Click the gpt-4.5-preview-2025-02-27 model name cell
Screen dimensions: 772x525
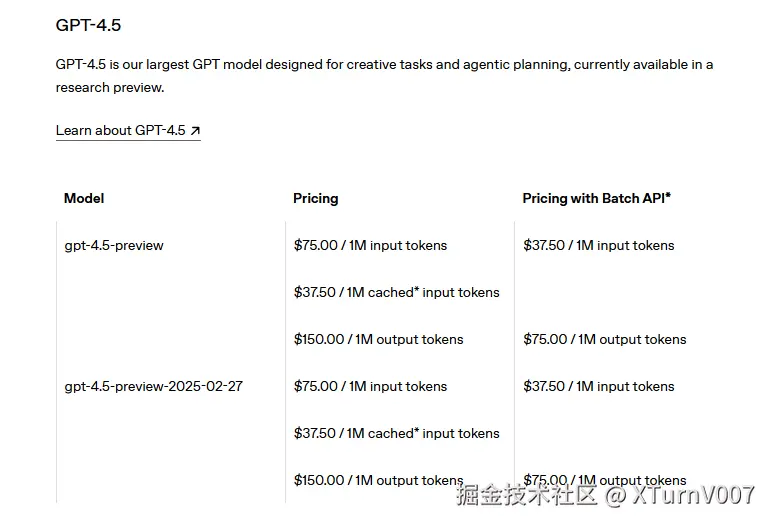coord(153,386)
